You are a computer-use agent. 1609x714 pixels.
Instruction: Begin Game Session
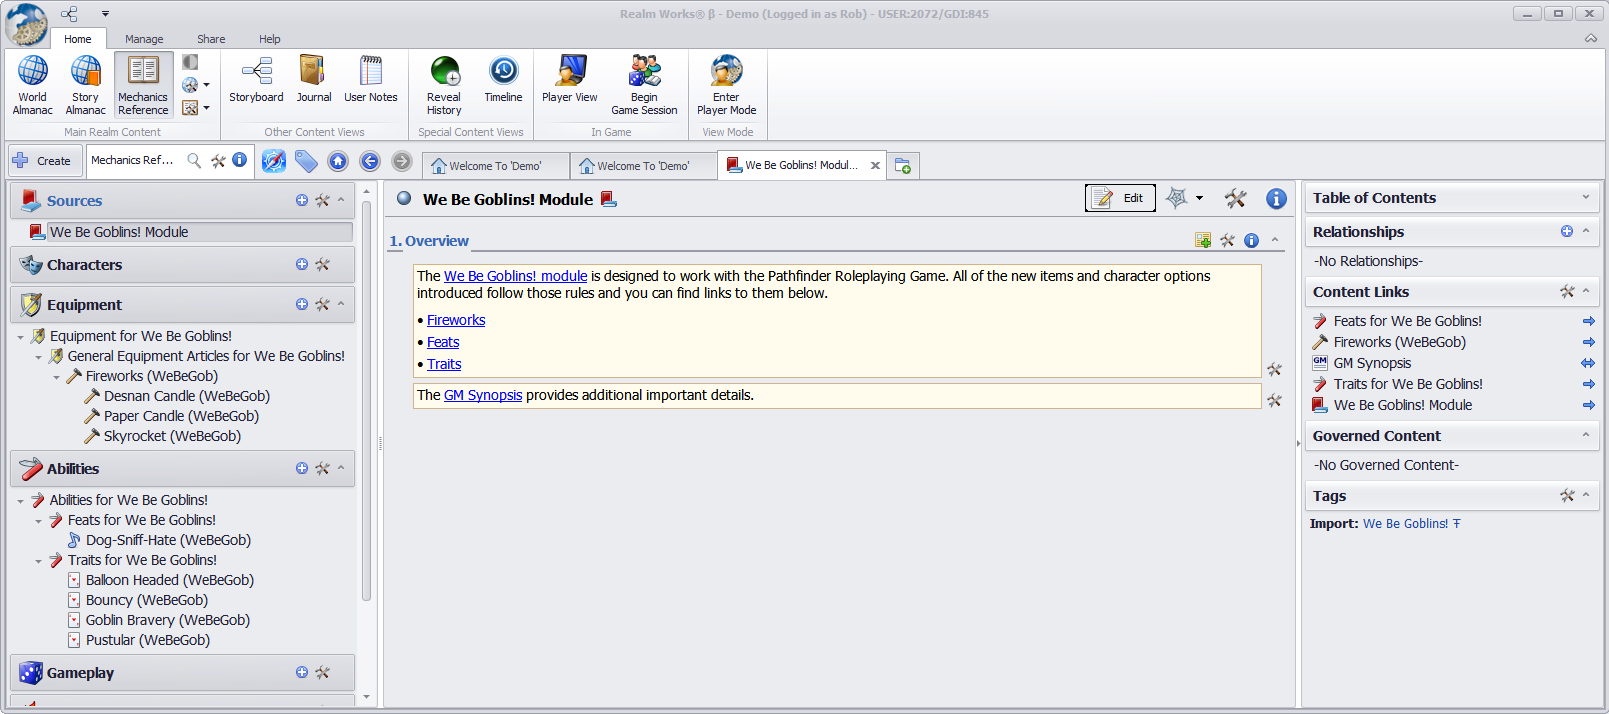(x=644, y=85)
